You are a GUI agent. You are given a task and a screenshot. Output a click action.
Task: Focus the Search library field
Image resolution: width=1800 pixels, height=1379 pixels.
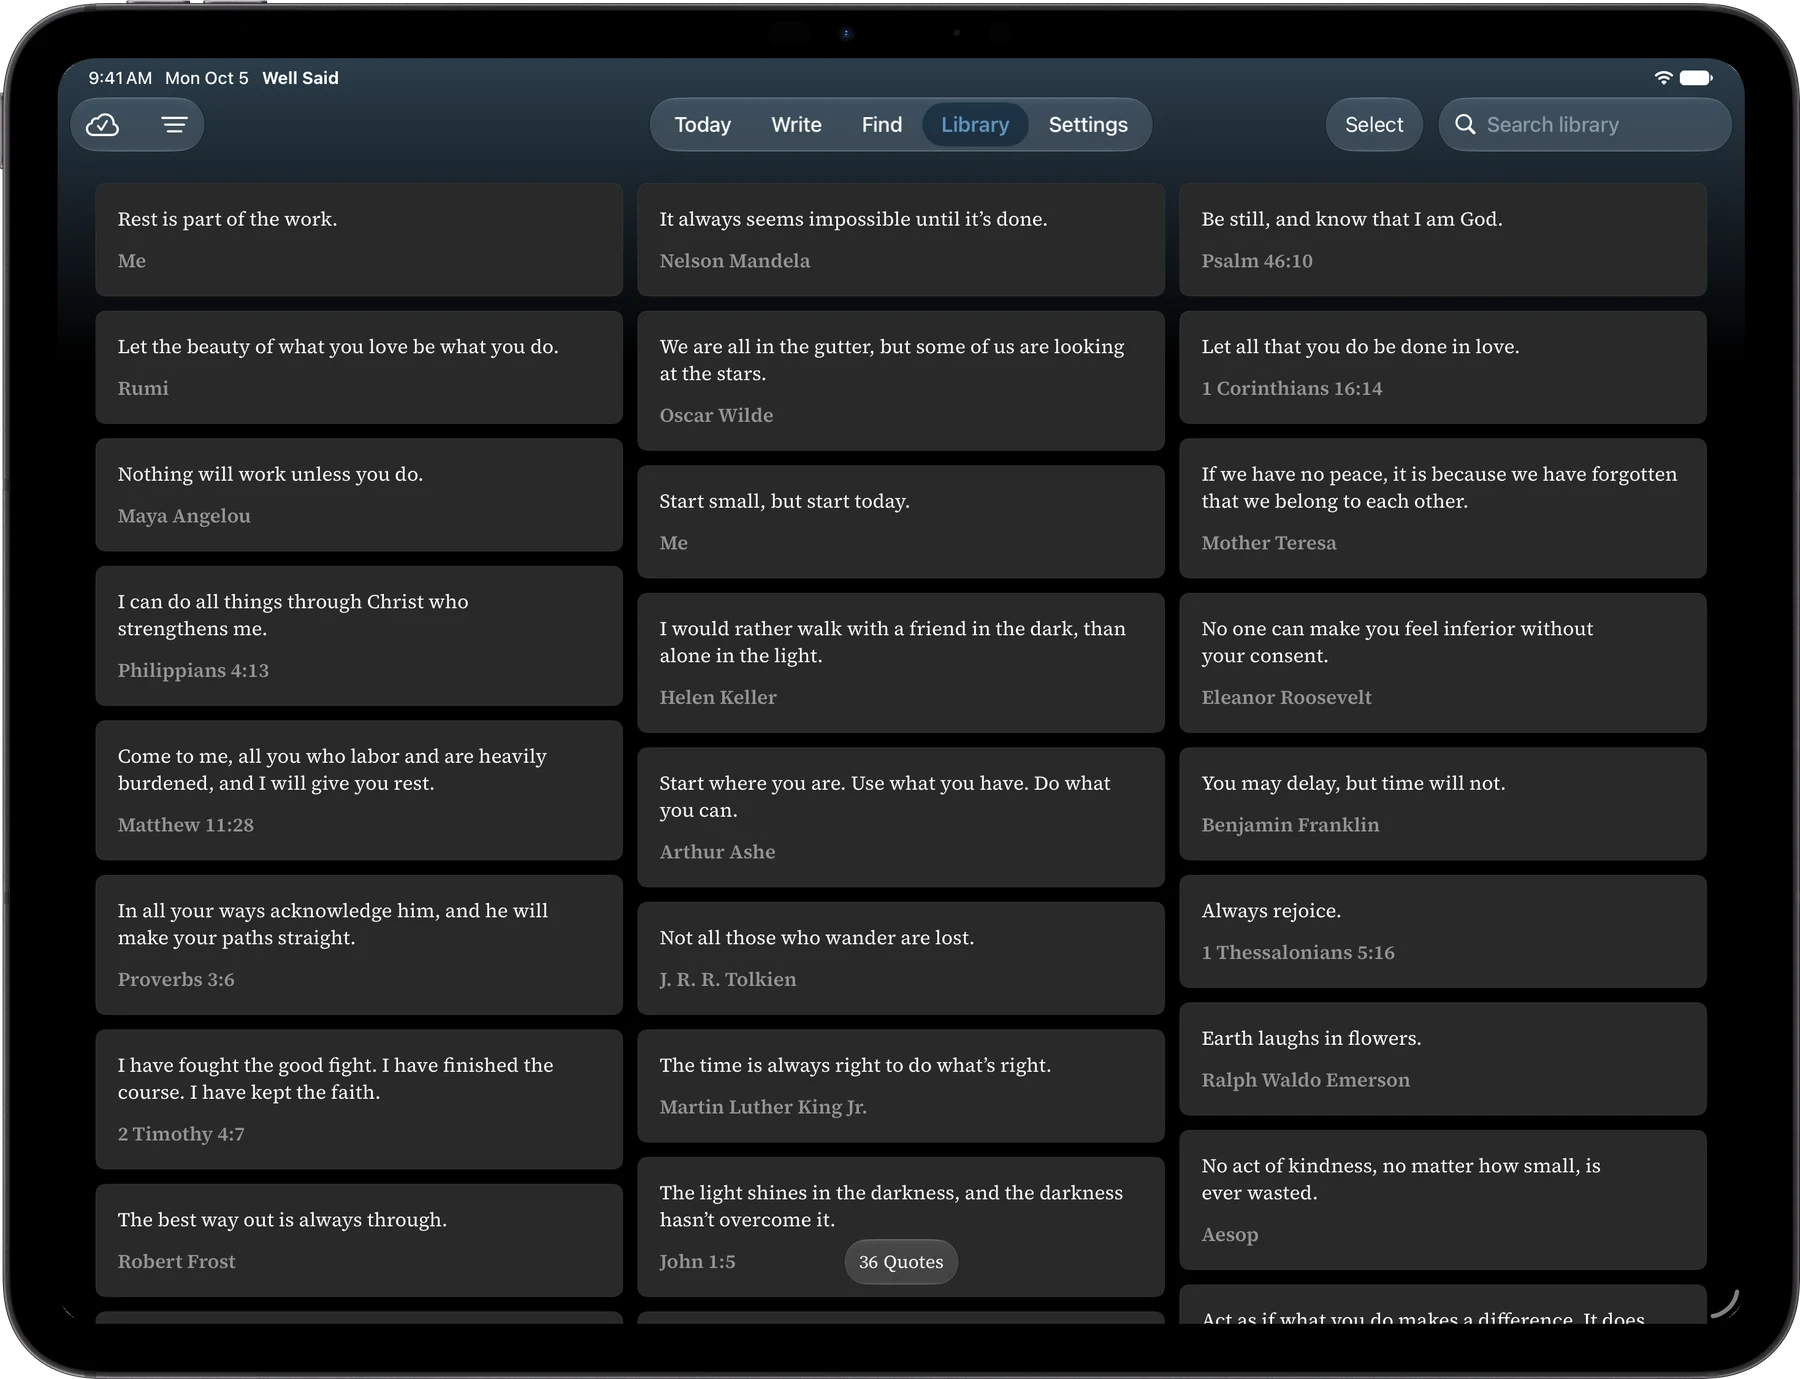[1585, 125]
